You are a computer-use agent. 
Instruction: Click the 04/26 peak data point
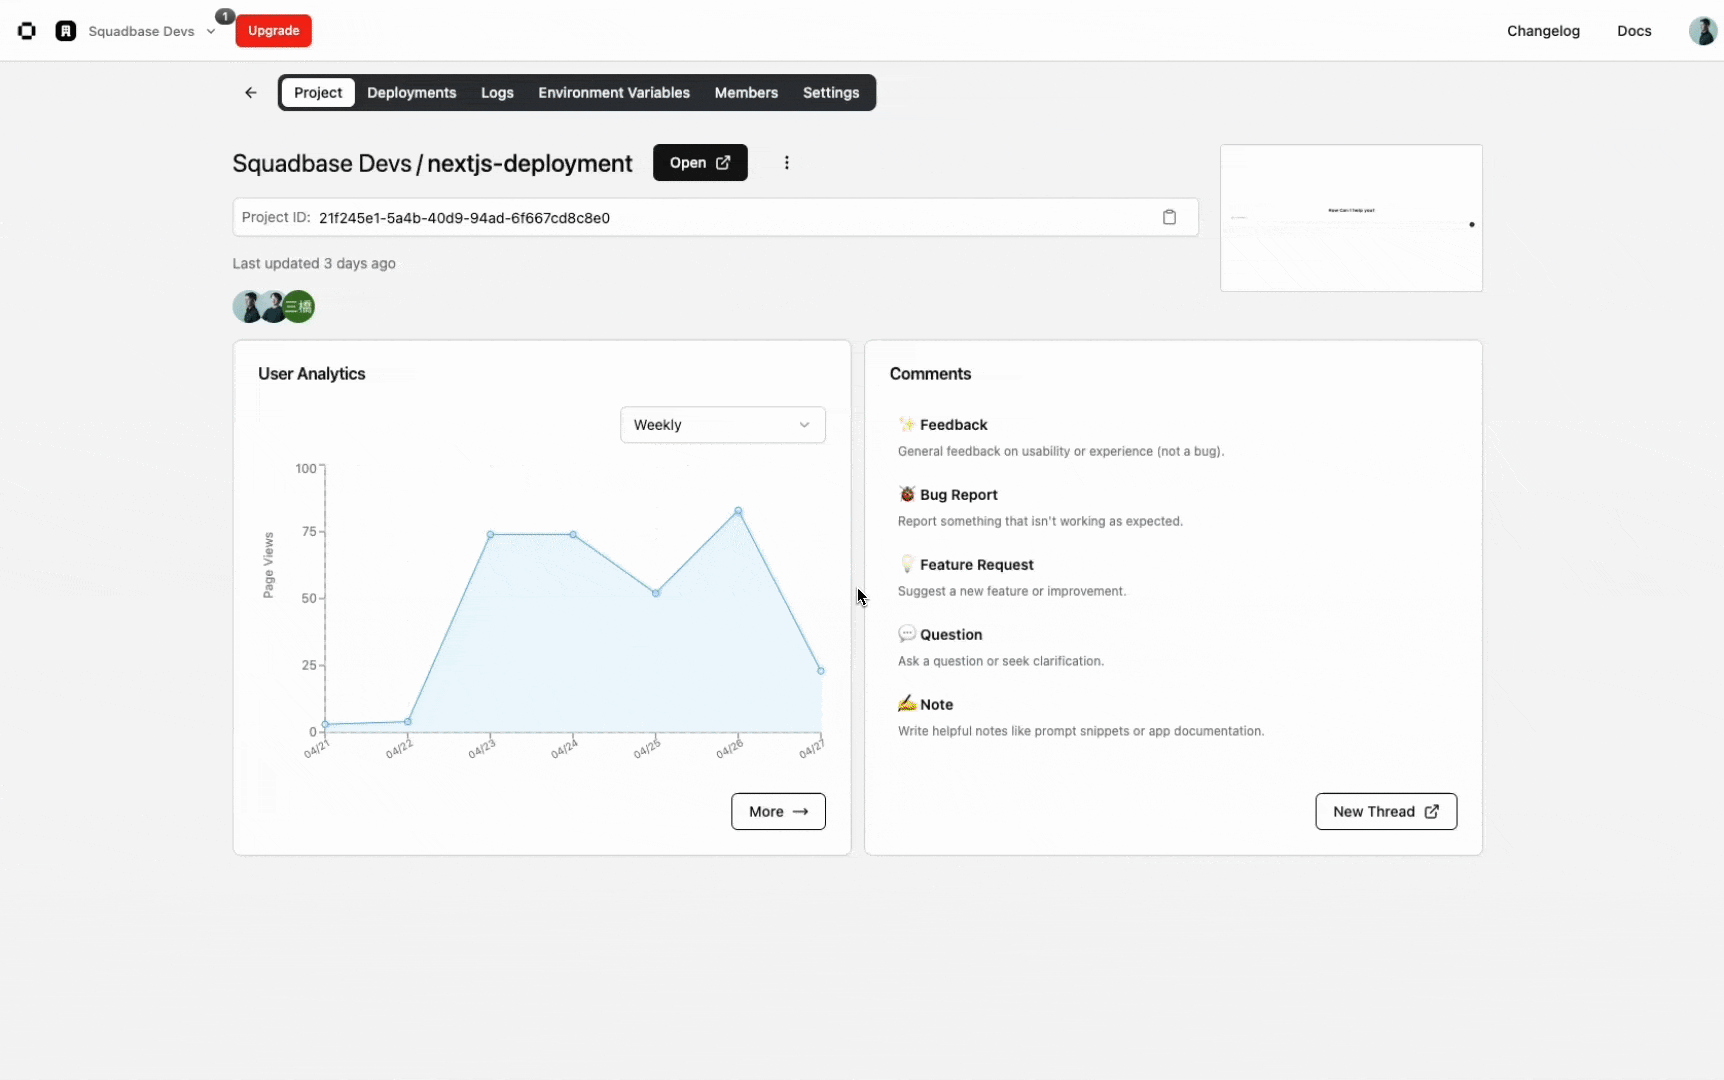click(739, 511)
